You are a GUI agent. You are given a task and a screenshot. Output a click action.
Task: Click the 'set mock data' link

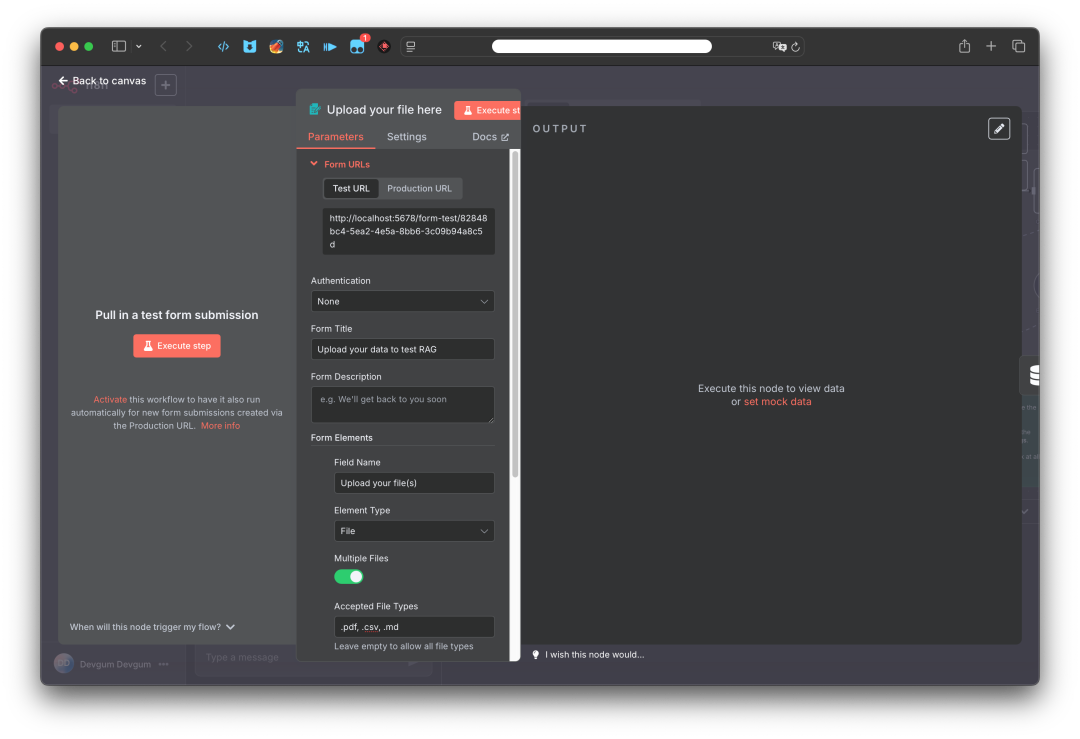point(777,402)
